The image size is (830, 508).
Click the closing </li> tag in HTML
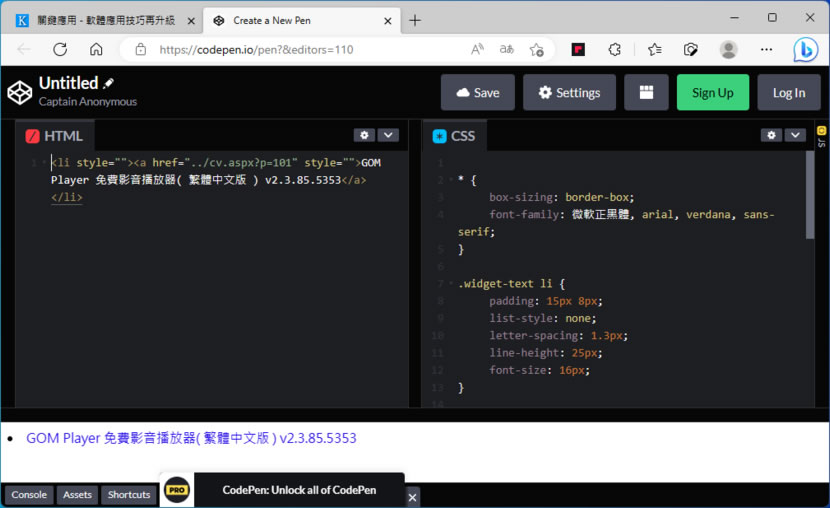(x=67, y=197)
